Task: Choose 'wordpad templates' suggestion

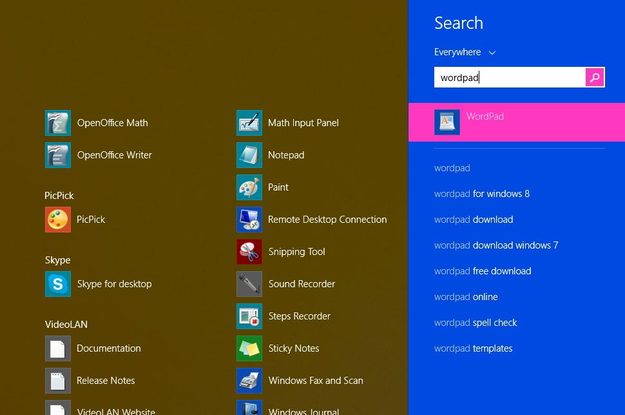Action: coord(473,348)
